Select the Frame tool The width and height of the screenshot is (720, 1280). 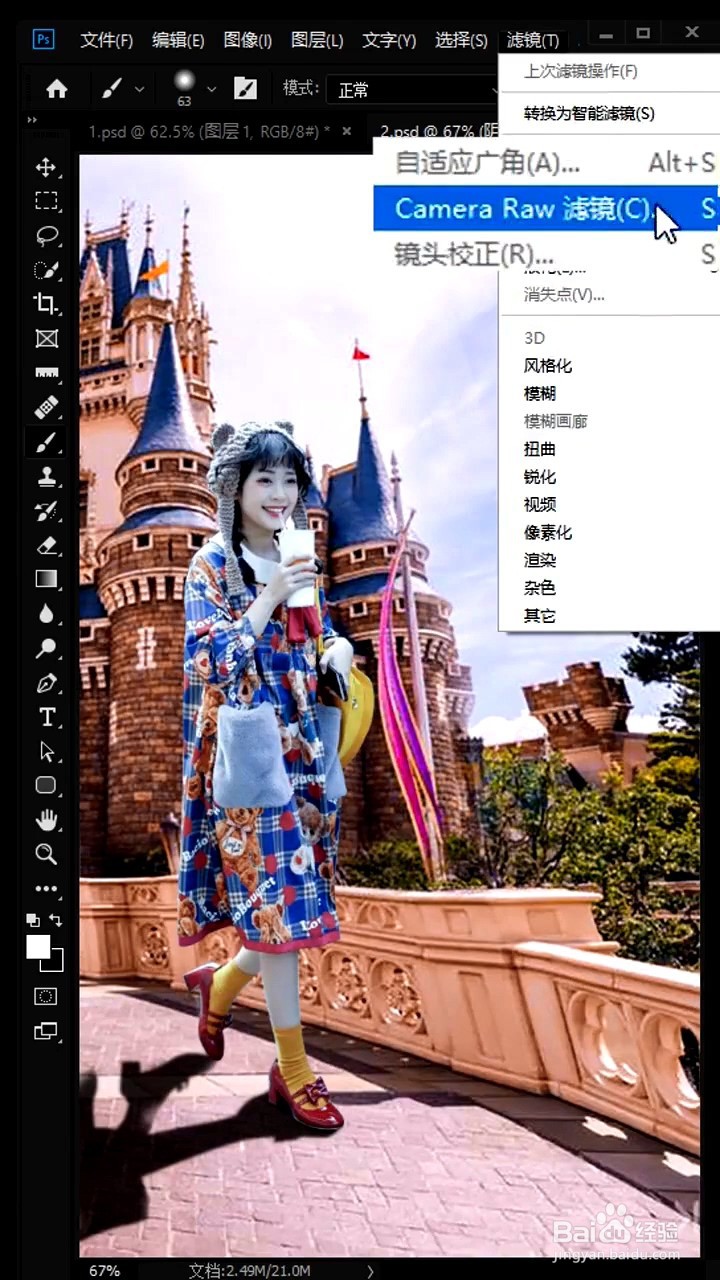[46, 338]
